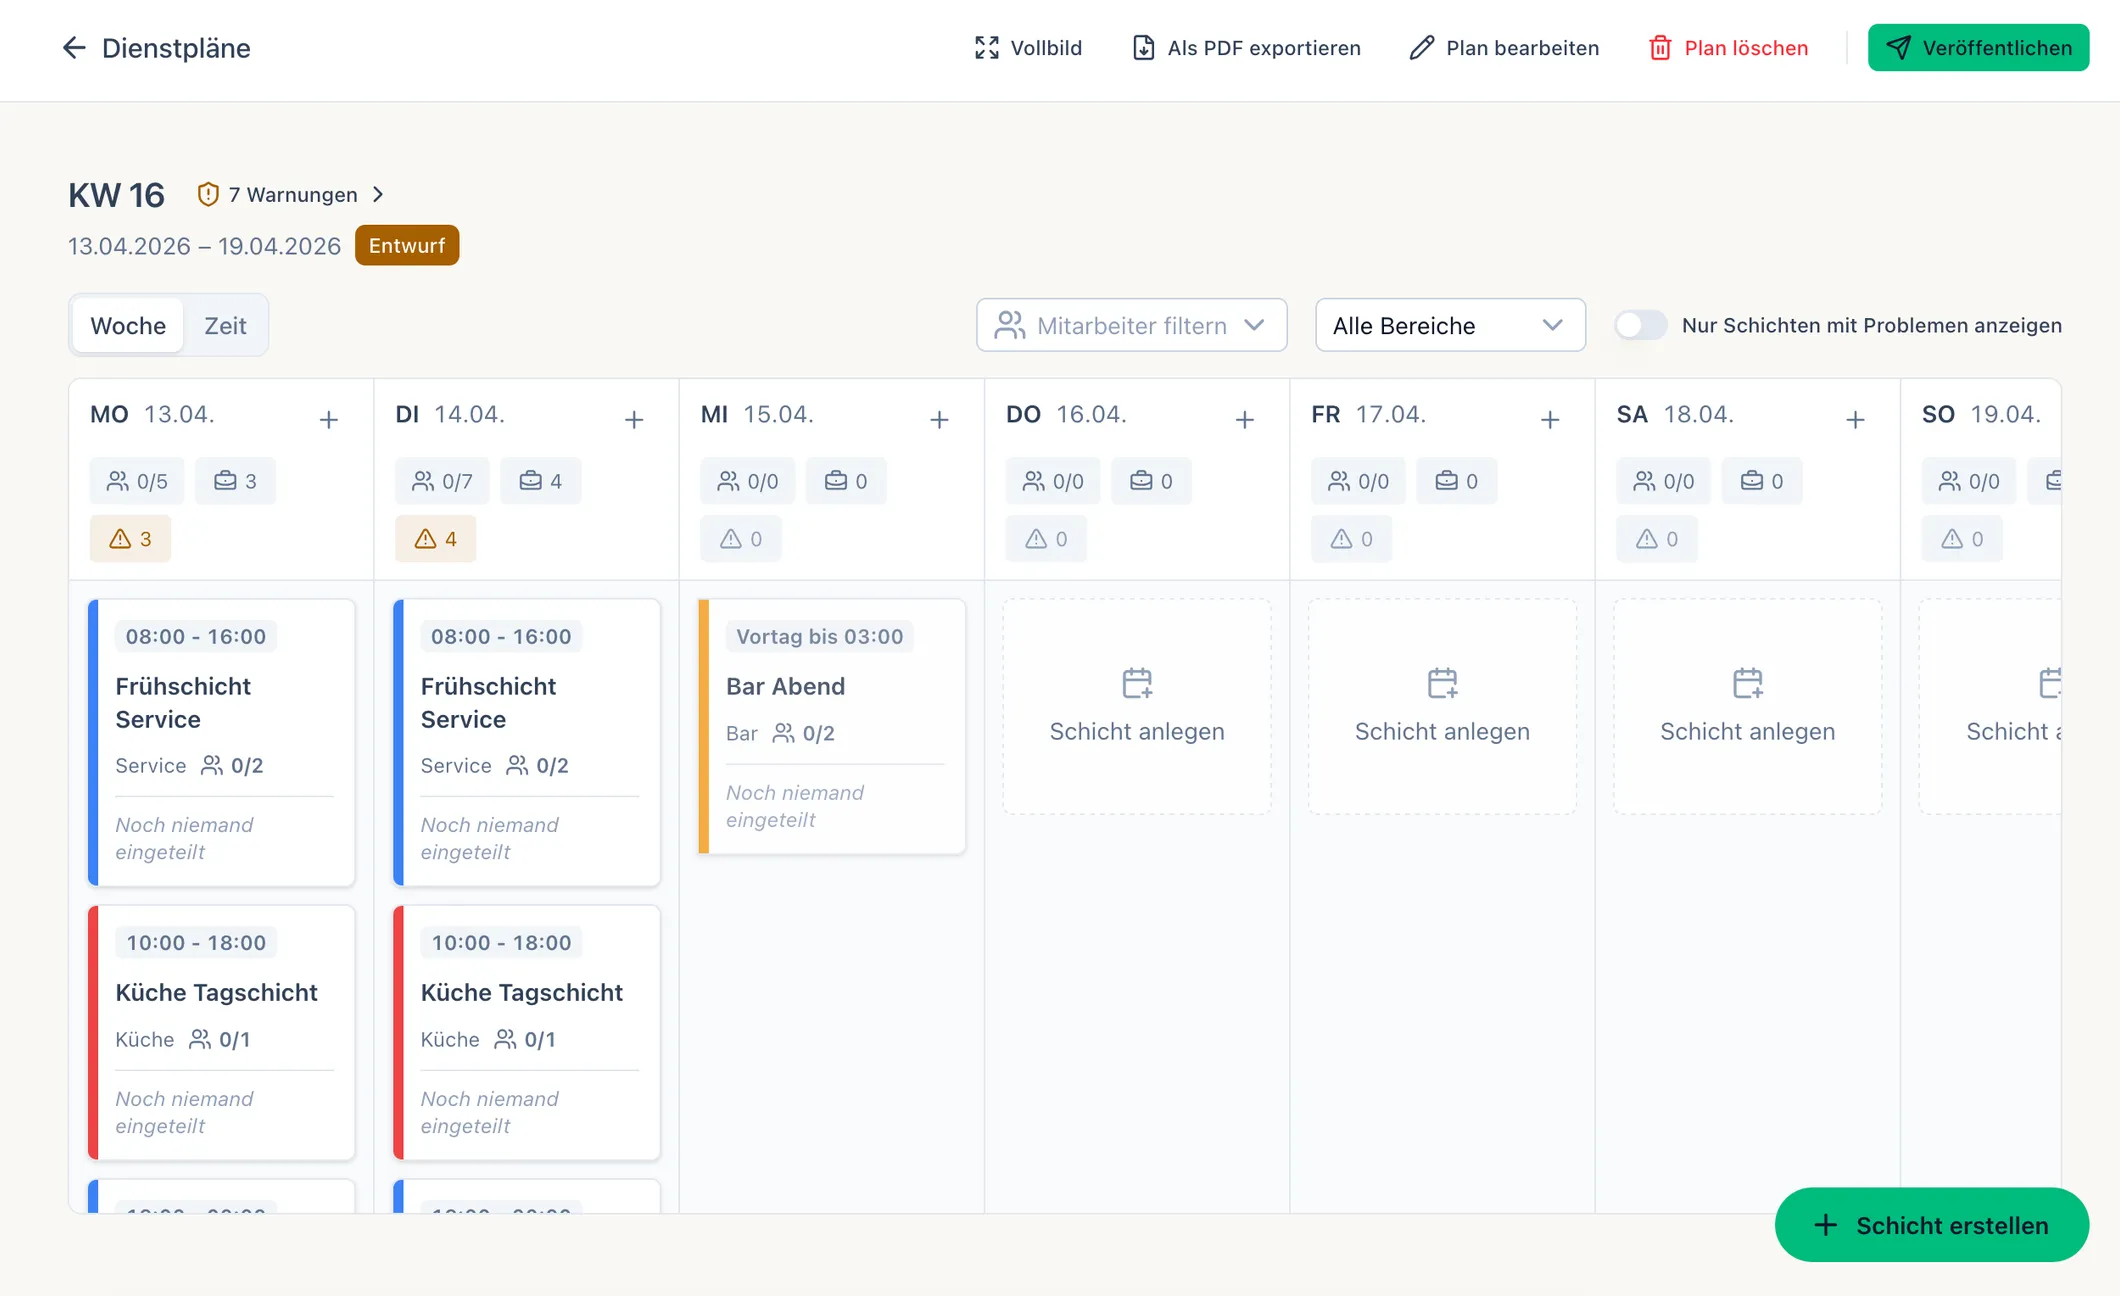The width and height of the screenshot is (2120, 1296).
Task: Open the Mitarbeiter filtern dropdown
Action: [x=1131, y=325]
